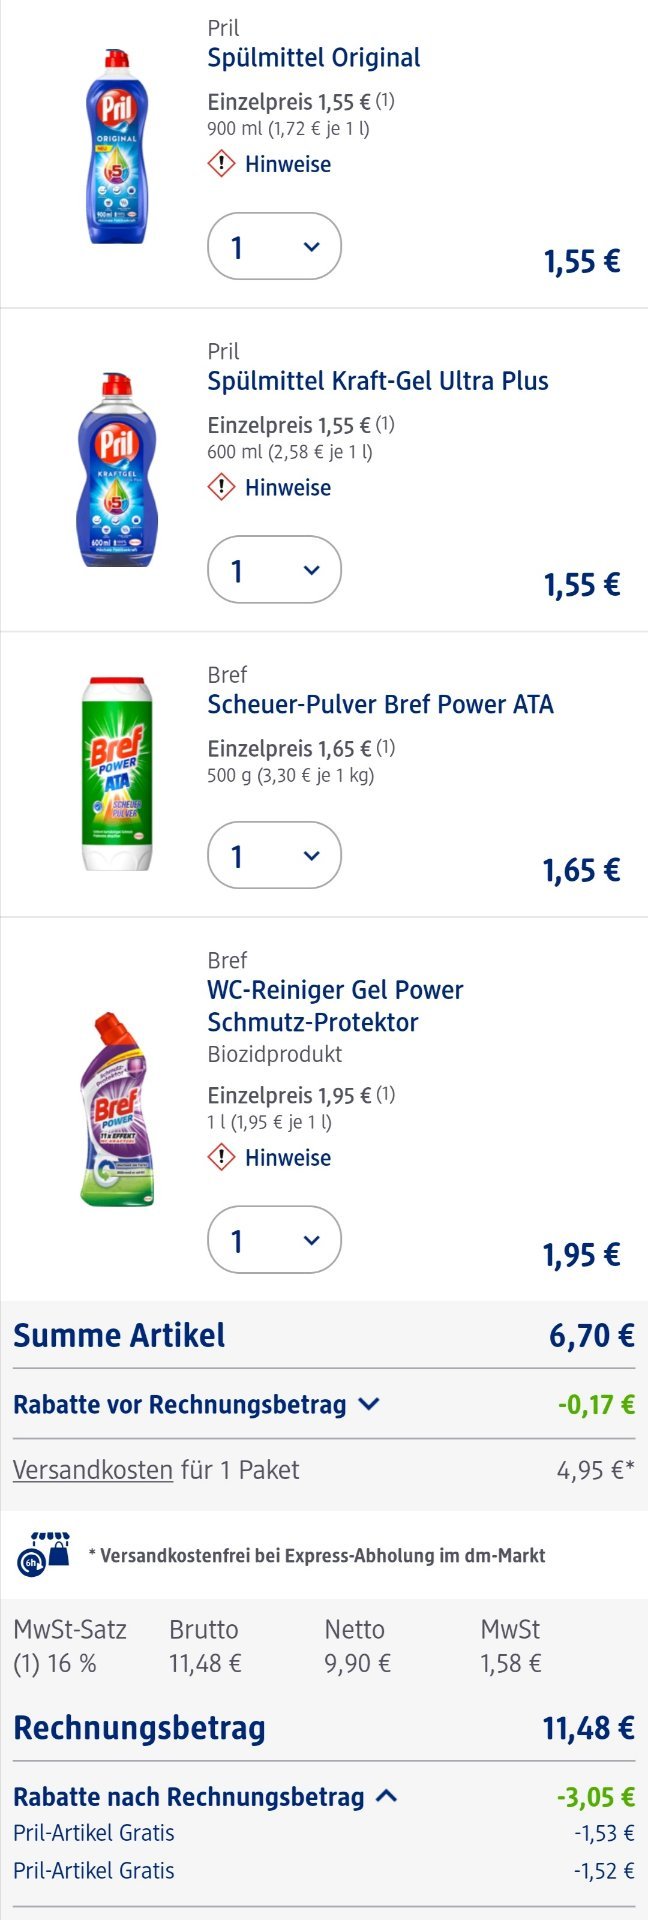648x1920 pixels.
Task: Open quantity dropdown for Scheuer-Pulver Bref Power ATA
Action: [274, 856]
